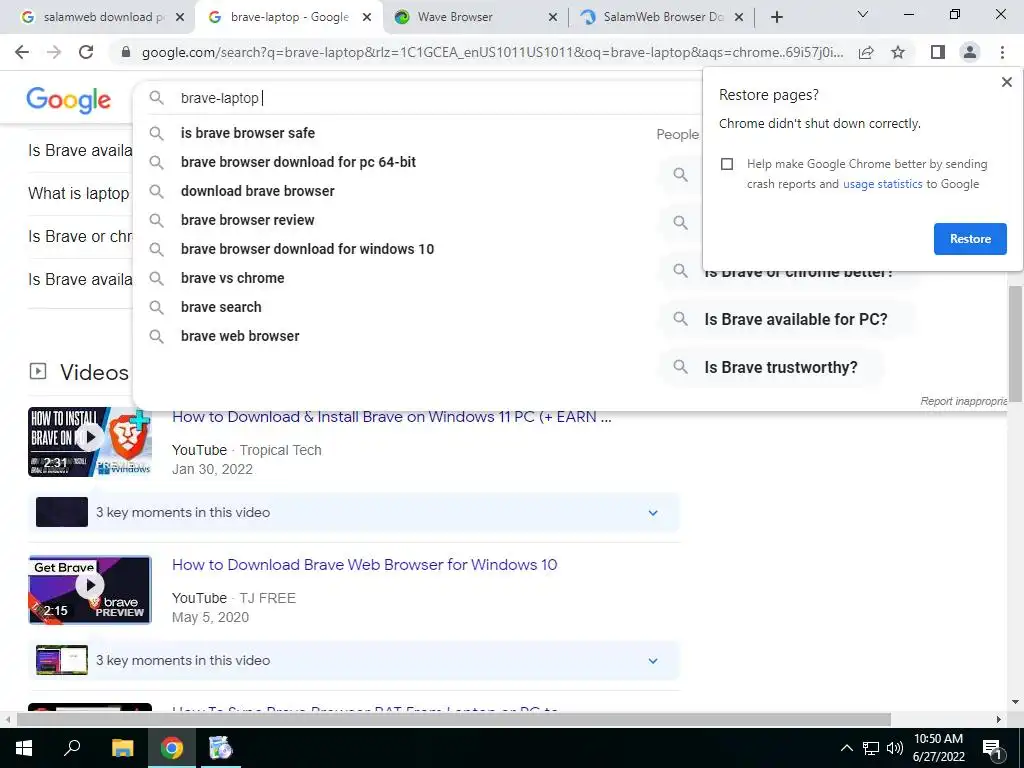1024x768 pixels.
Task: Choose suggestion 'brave web browser'
Action: click(x=240, y=336)
